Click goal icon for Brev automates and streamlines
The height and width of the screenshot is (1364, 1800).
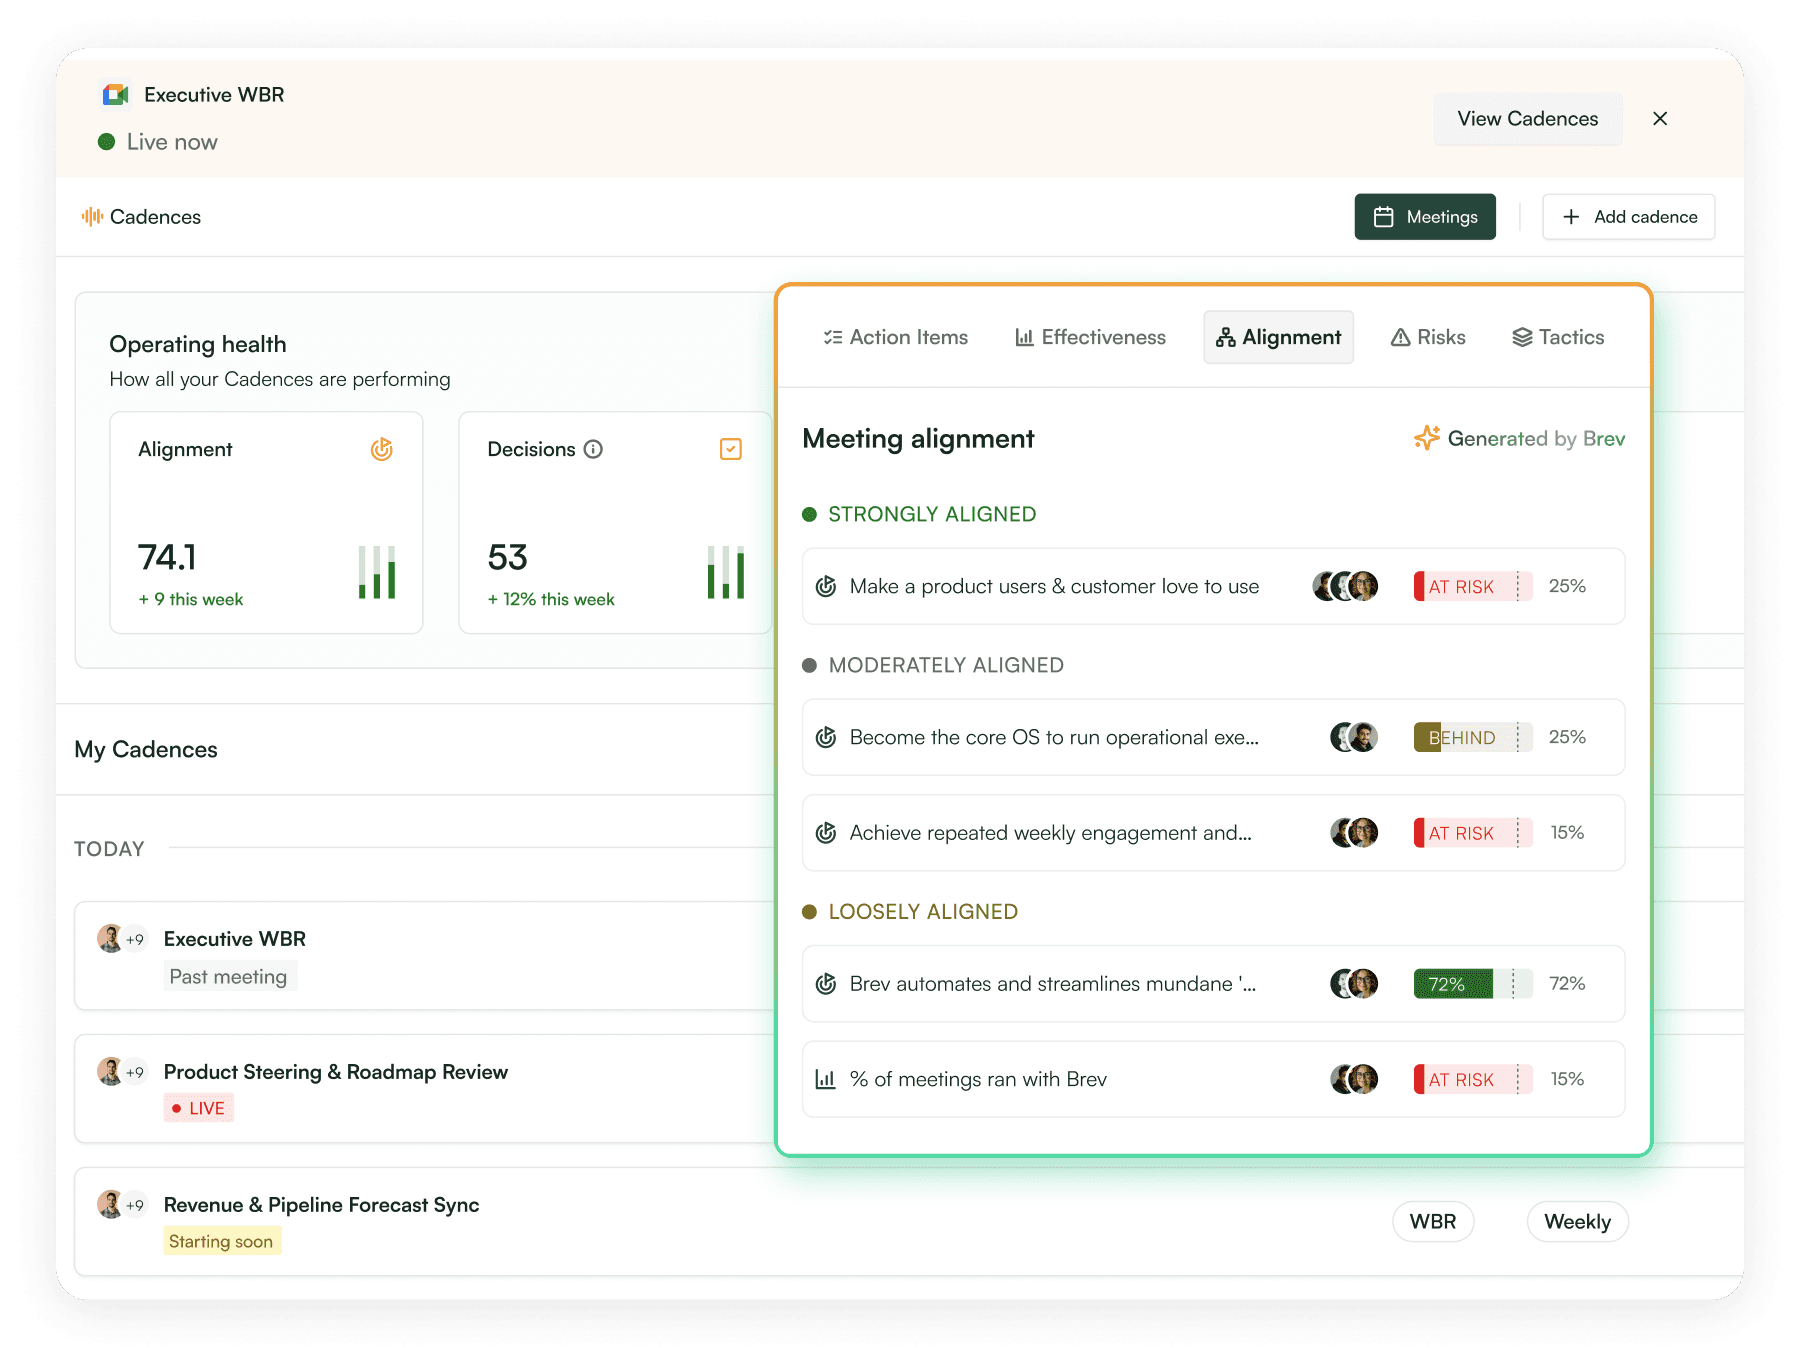(826, 984)
